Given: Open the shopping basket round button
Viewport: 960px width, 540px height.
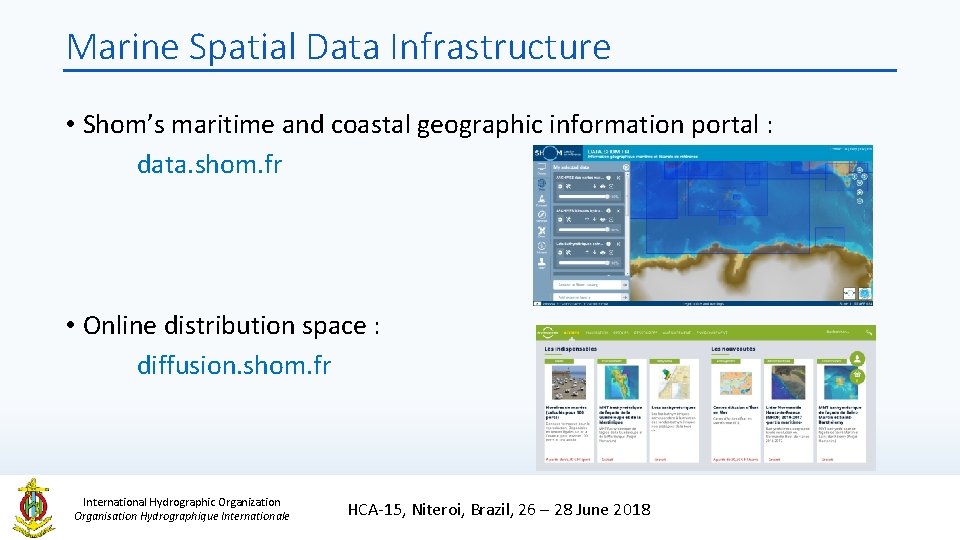Looking at the screenshot, I should point(857,376).
